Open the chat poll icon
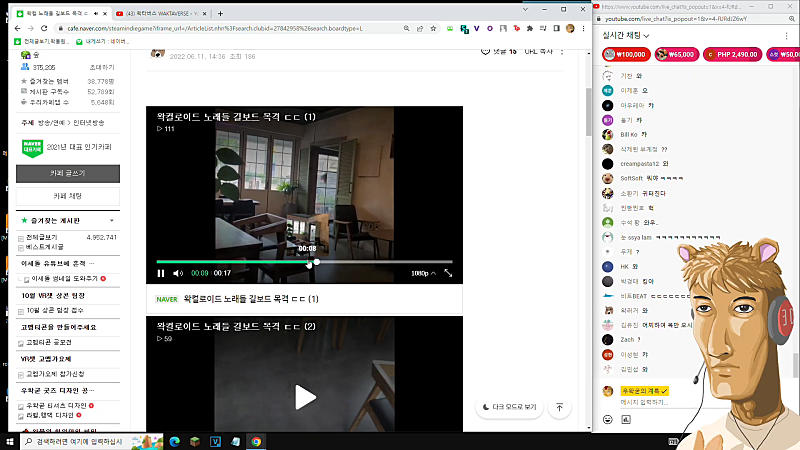 coord(626,419)
